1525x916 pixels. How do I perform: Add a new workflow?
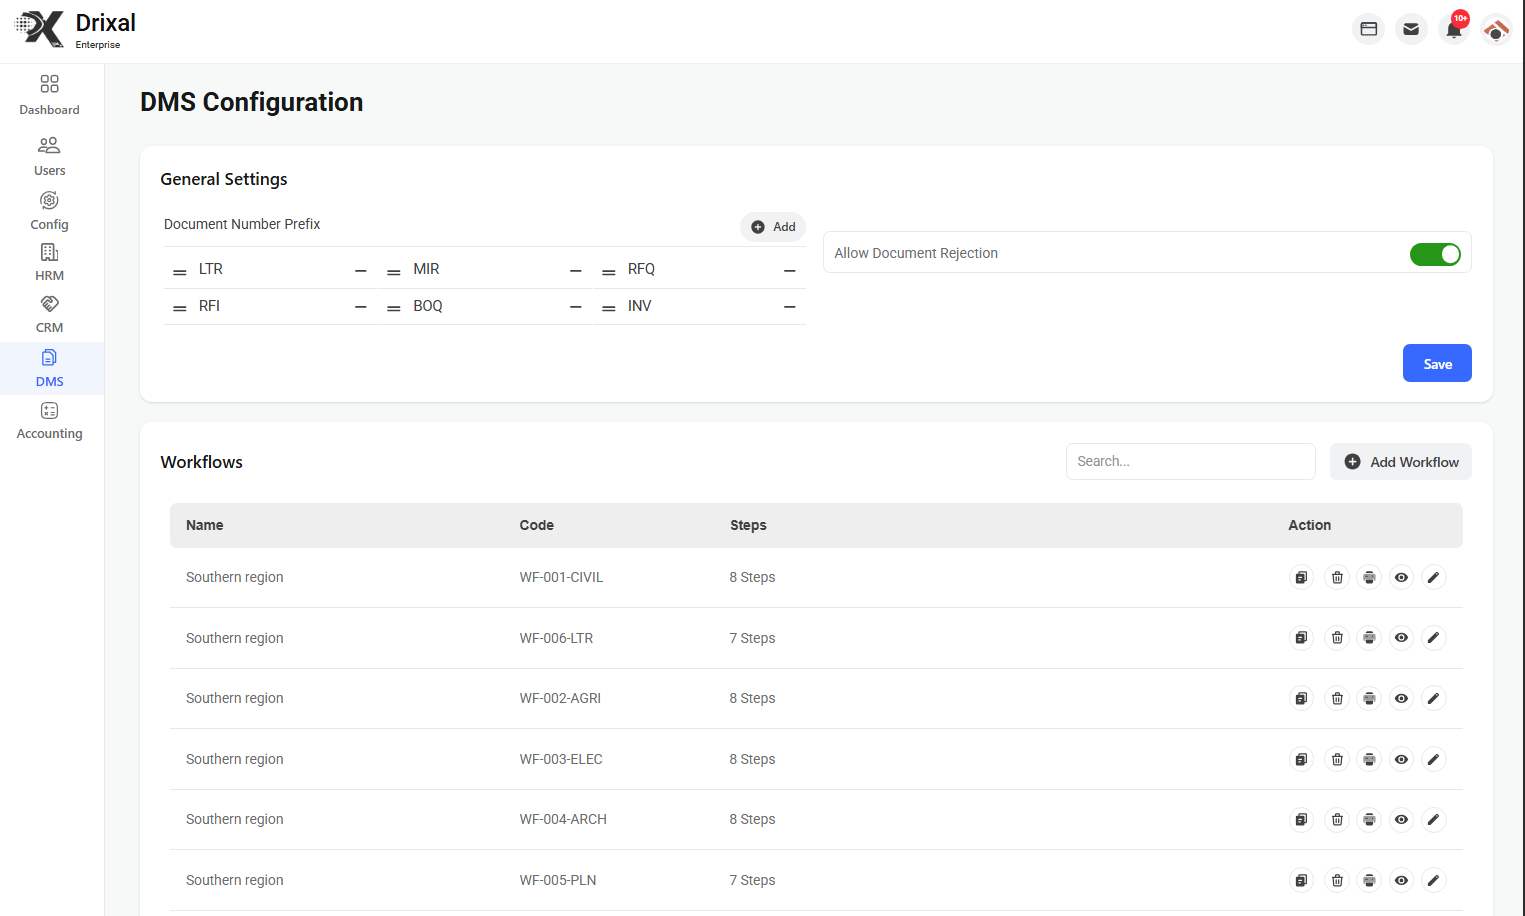pyautogui.click(x=1401, y=461)
